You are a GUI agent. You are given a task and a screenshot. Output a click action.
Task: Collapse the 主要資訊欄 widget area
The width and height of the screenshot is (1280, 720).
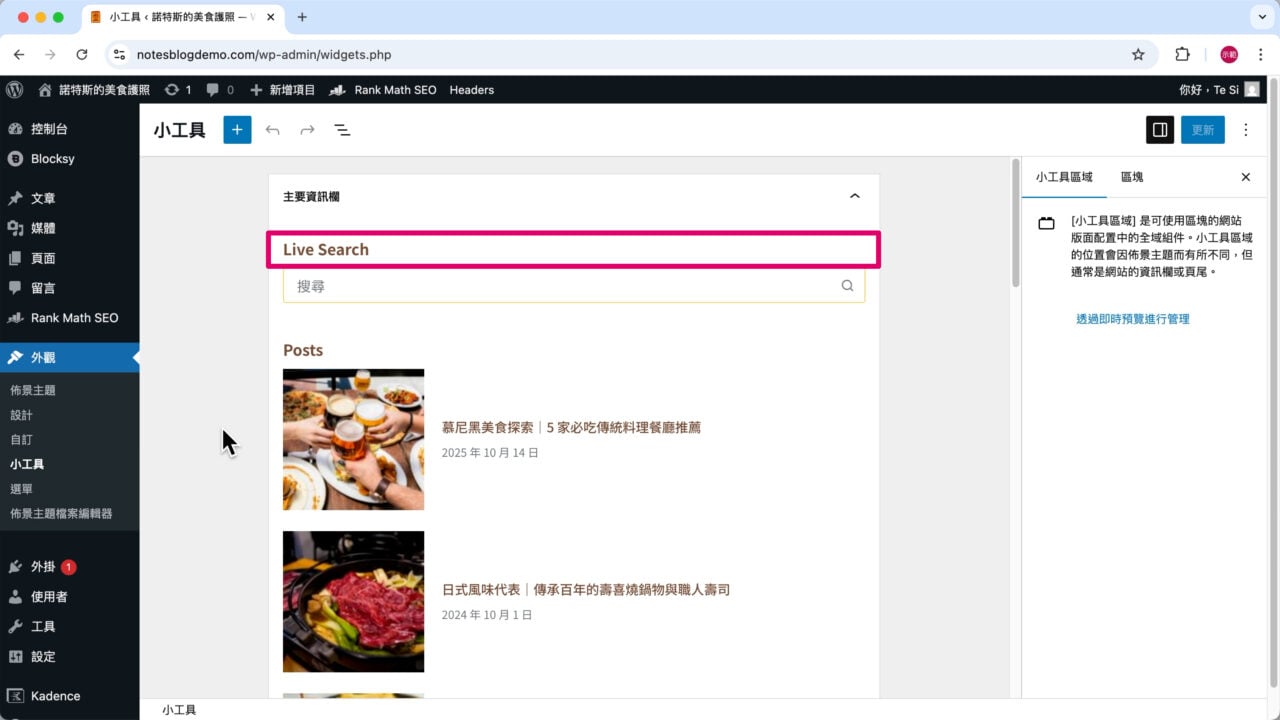click(854, 196)
